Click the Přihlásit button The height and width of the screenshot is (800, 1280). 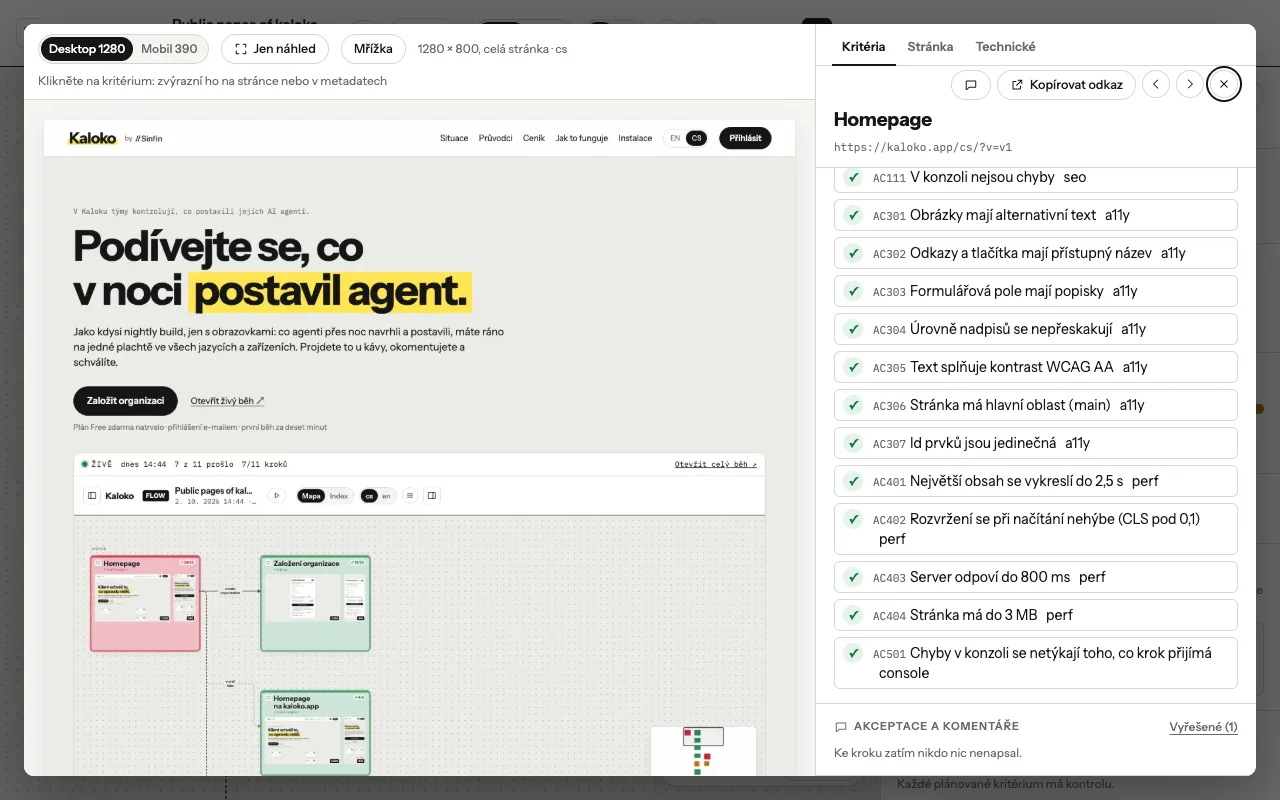[x=745, y=138]
